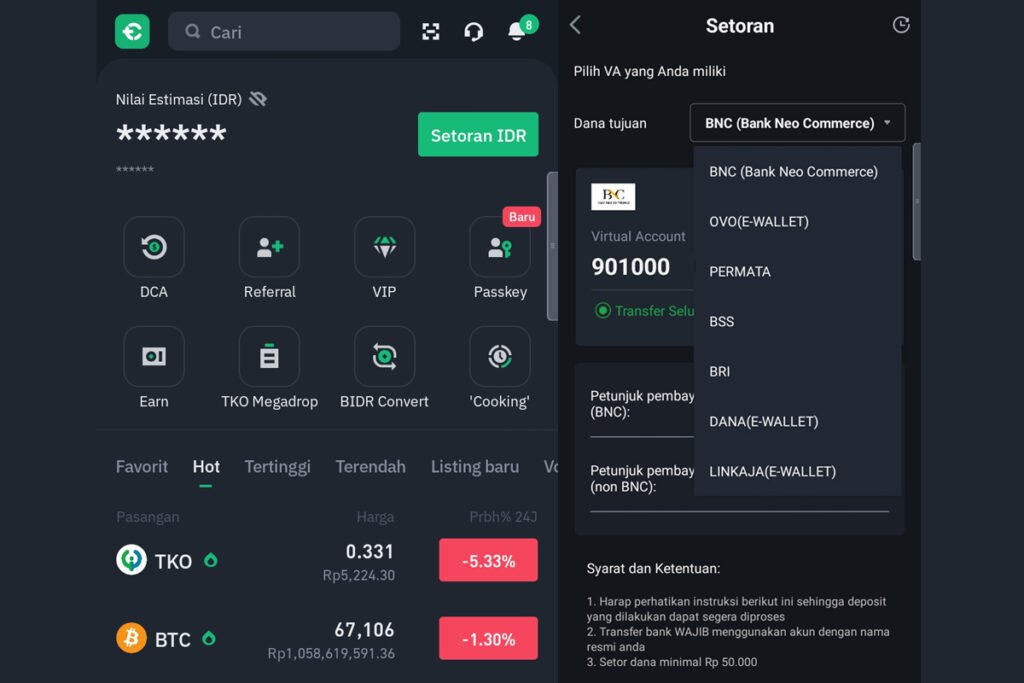Select the Transfer radio button
The height and width of the screenshot is (683, 1024).
[x=603, y=311]
